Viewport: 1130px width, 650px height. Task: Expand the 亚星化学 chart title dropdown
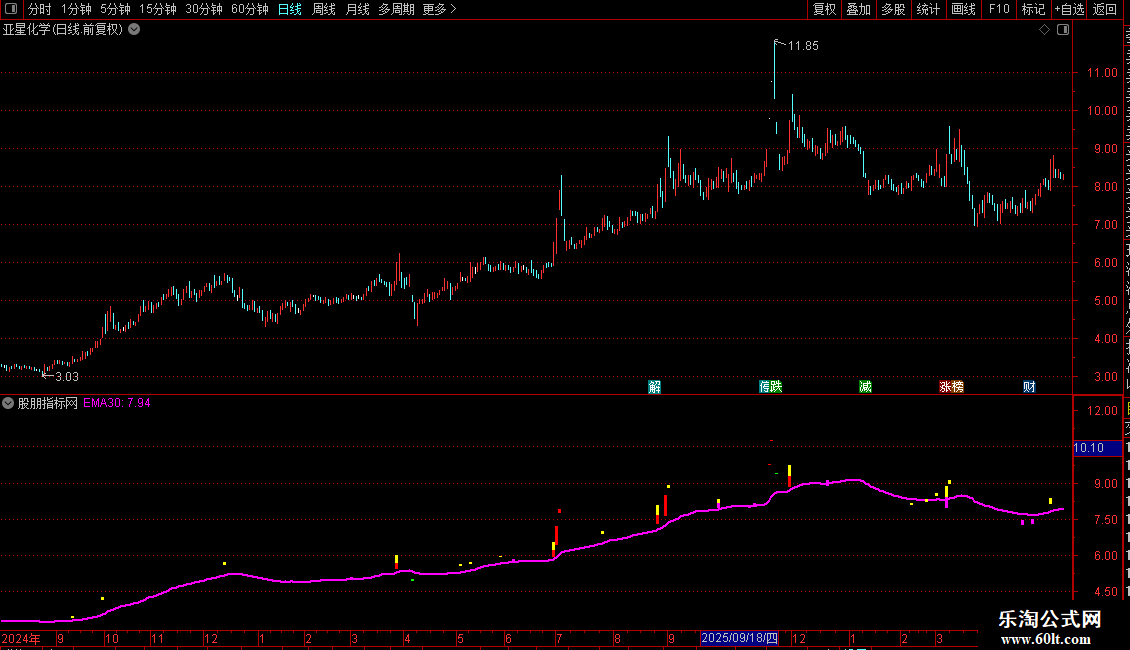pos(134,30)
